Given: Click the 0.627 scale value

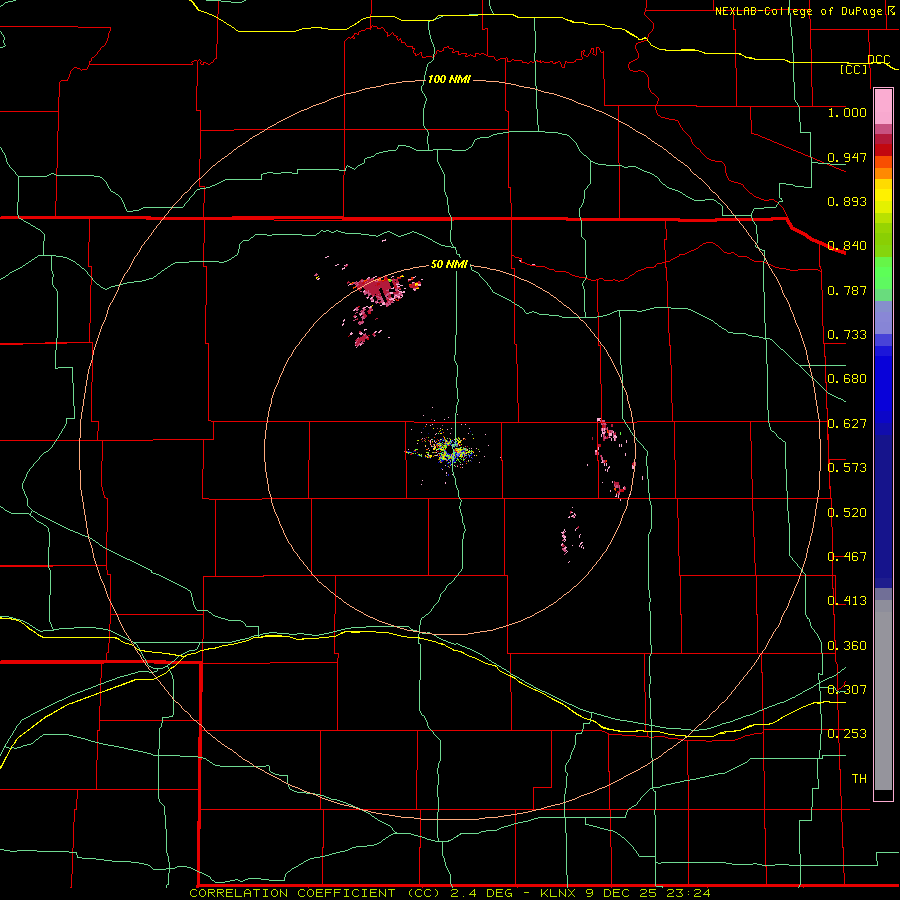Looking at the screenshot, I should point(847,424).
